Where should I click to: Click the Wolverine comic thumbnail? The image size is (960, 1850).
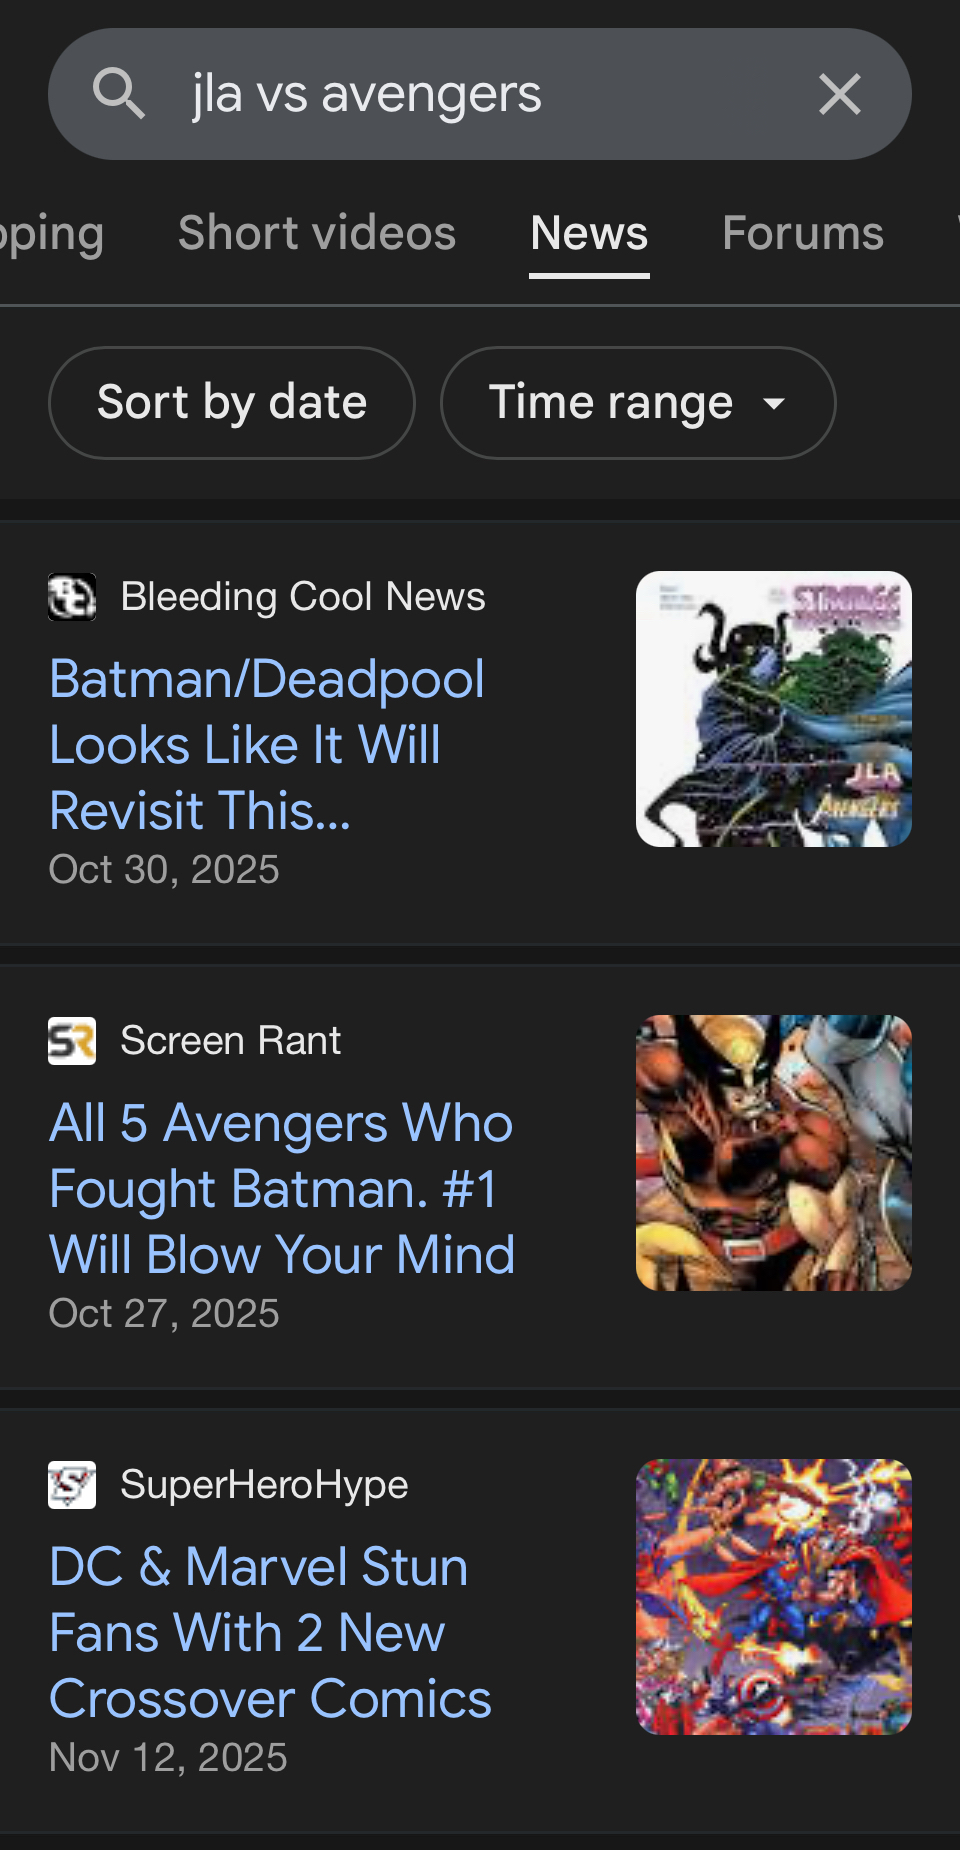(773, 1153)
